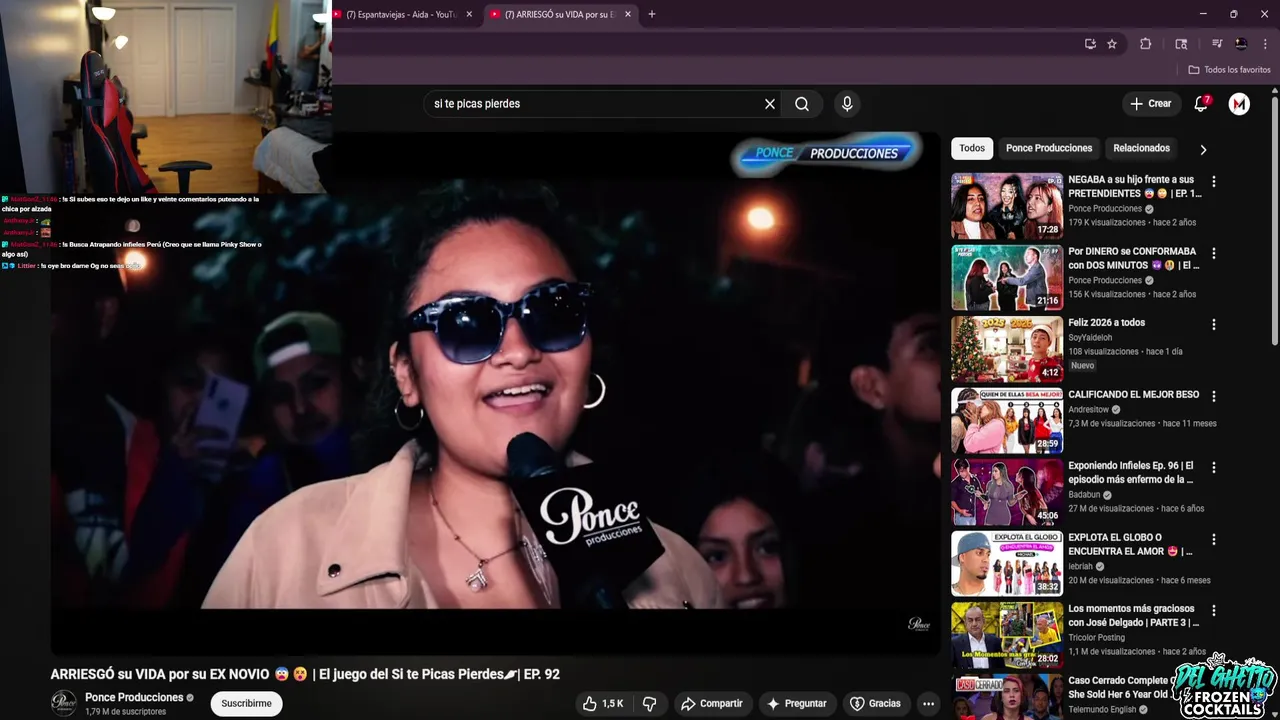Open the Tricolor Posting channel name
This screenshot has height=720, width=1280.
[x=1097, y=637]
